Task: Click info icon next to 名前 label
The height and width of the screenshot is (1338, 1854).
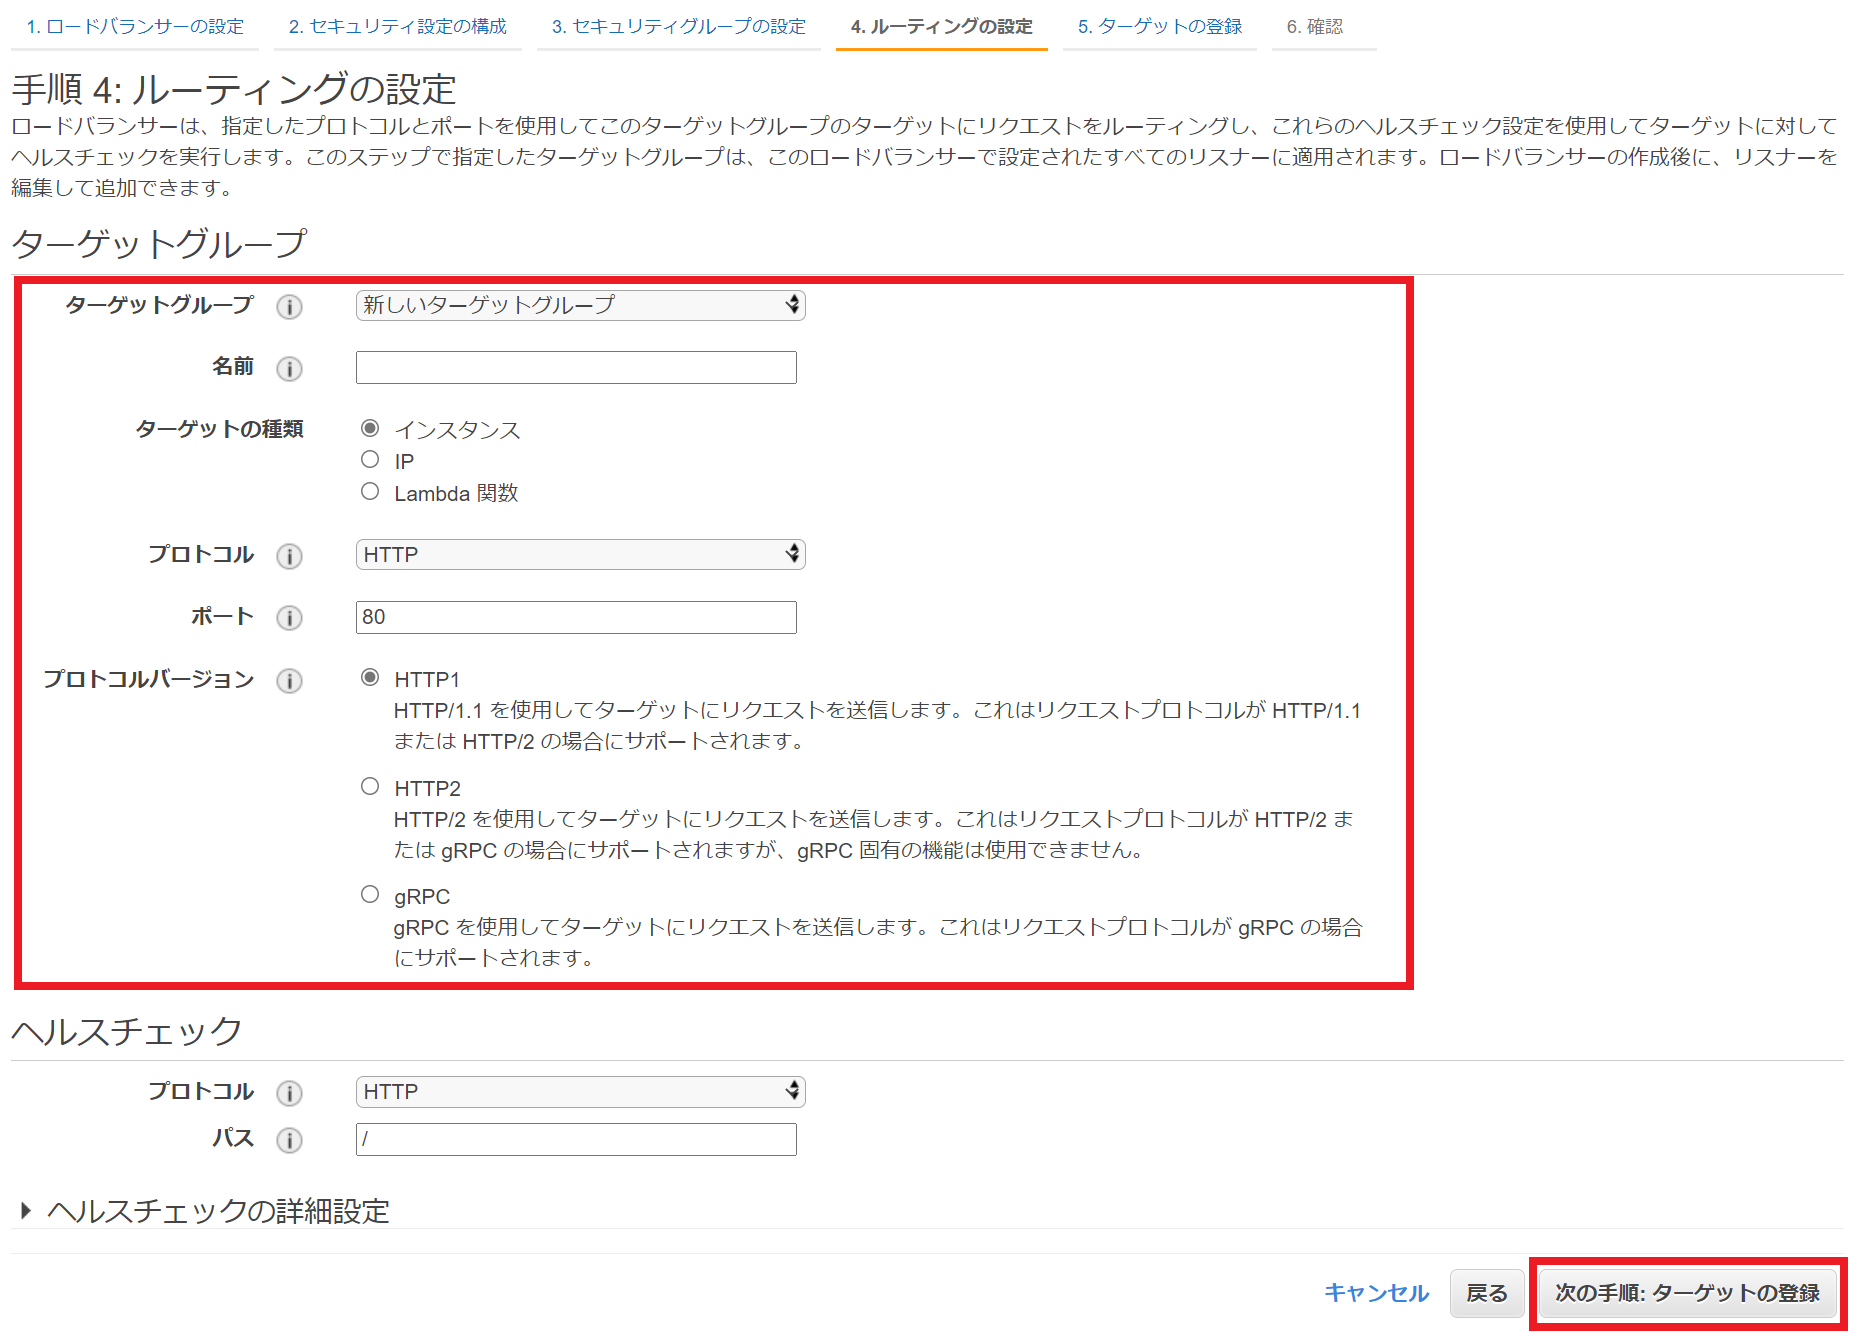Action: [x=289, y=369]
